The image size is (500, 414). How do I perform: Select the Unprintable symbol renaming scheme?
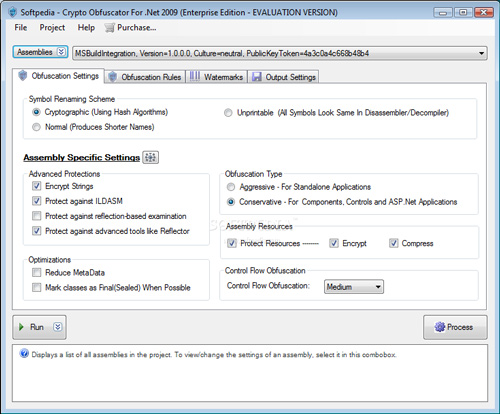228,113
